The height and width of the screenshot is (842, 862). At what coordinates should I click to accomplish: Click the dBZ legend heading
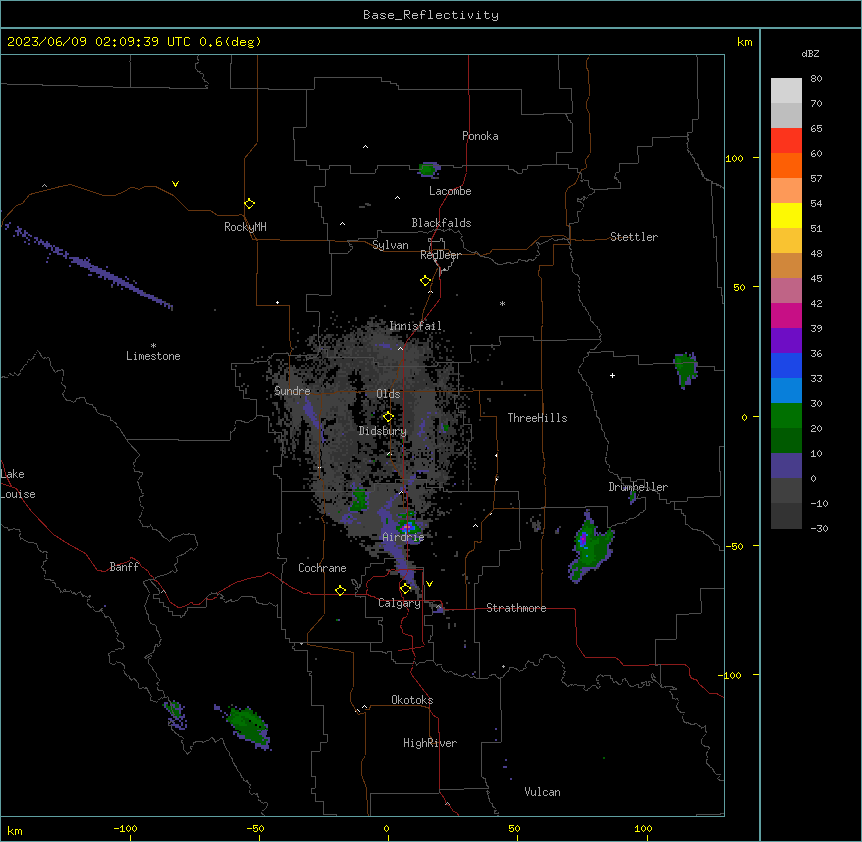(x=810, y=54)
